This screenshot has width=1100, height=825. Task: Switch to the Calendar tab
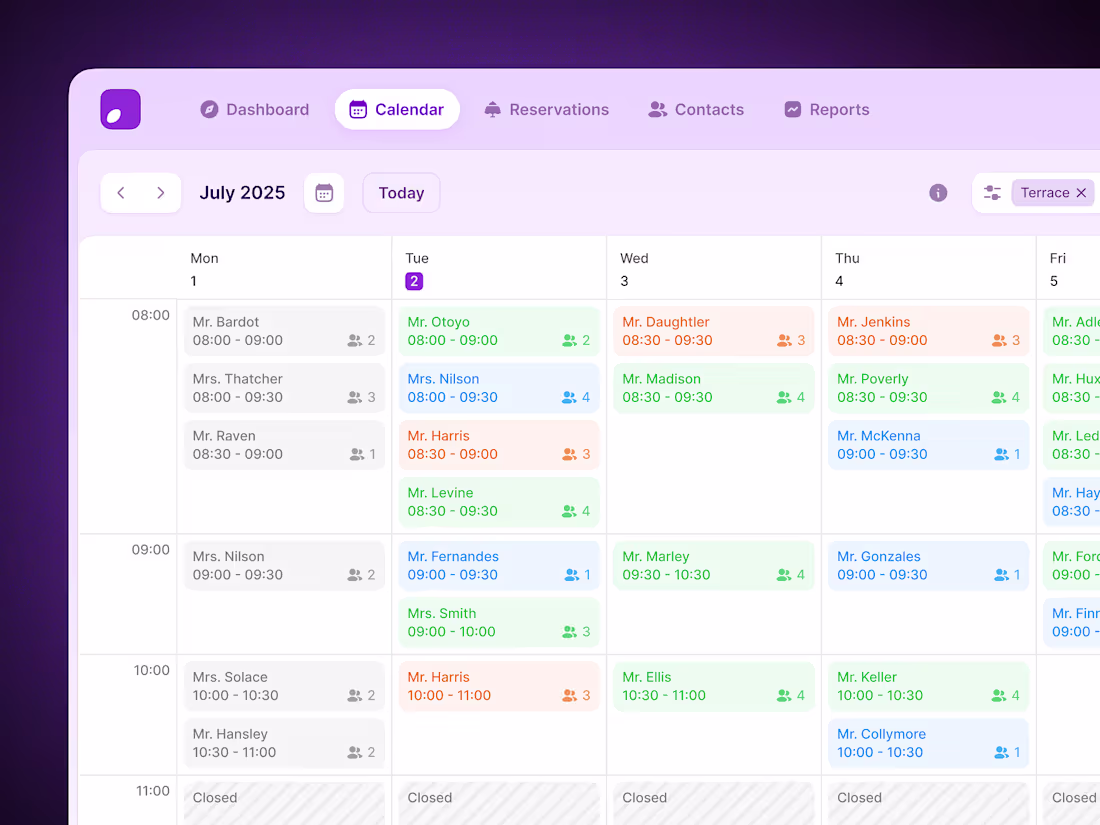tap(397, 109)
